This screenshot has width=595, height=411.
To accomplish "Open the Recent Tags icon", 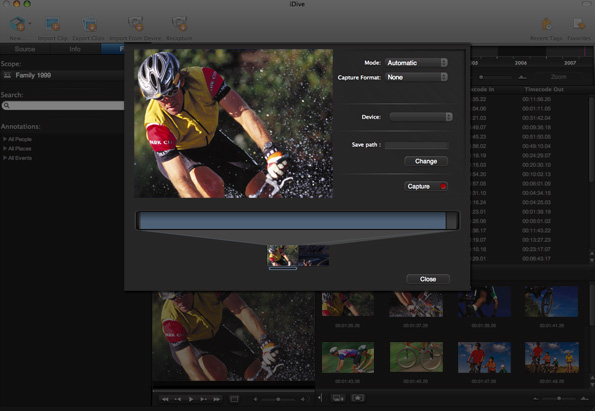I will pyautogui.click(x=546, y=24).
